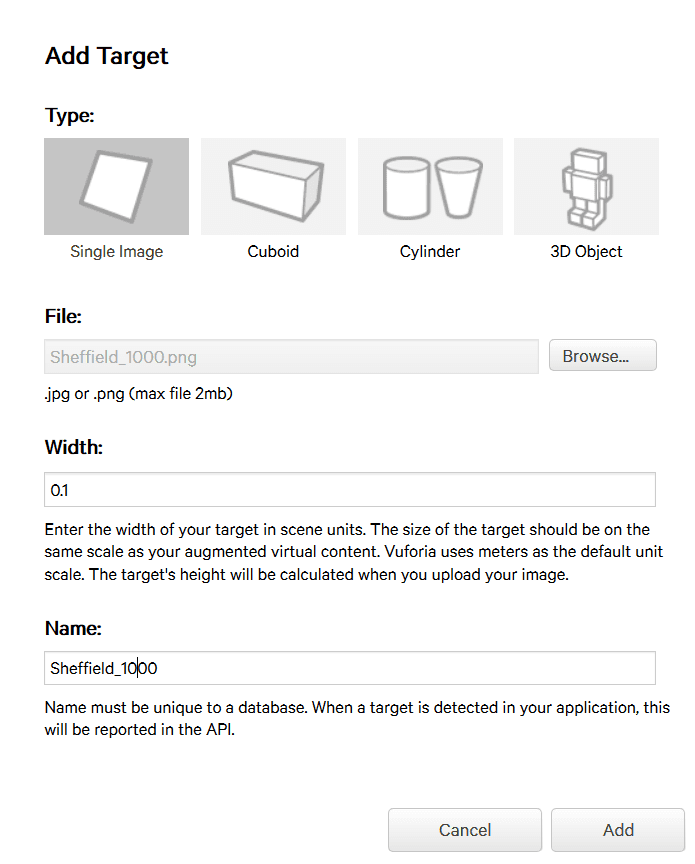Click the "Add Target" dialog heading
This screenshot has height=864, width=695.
(107, 56)
